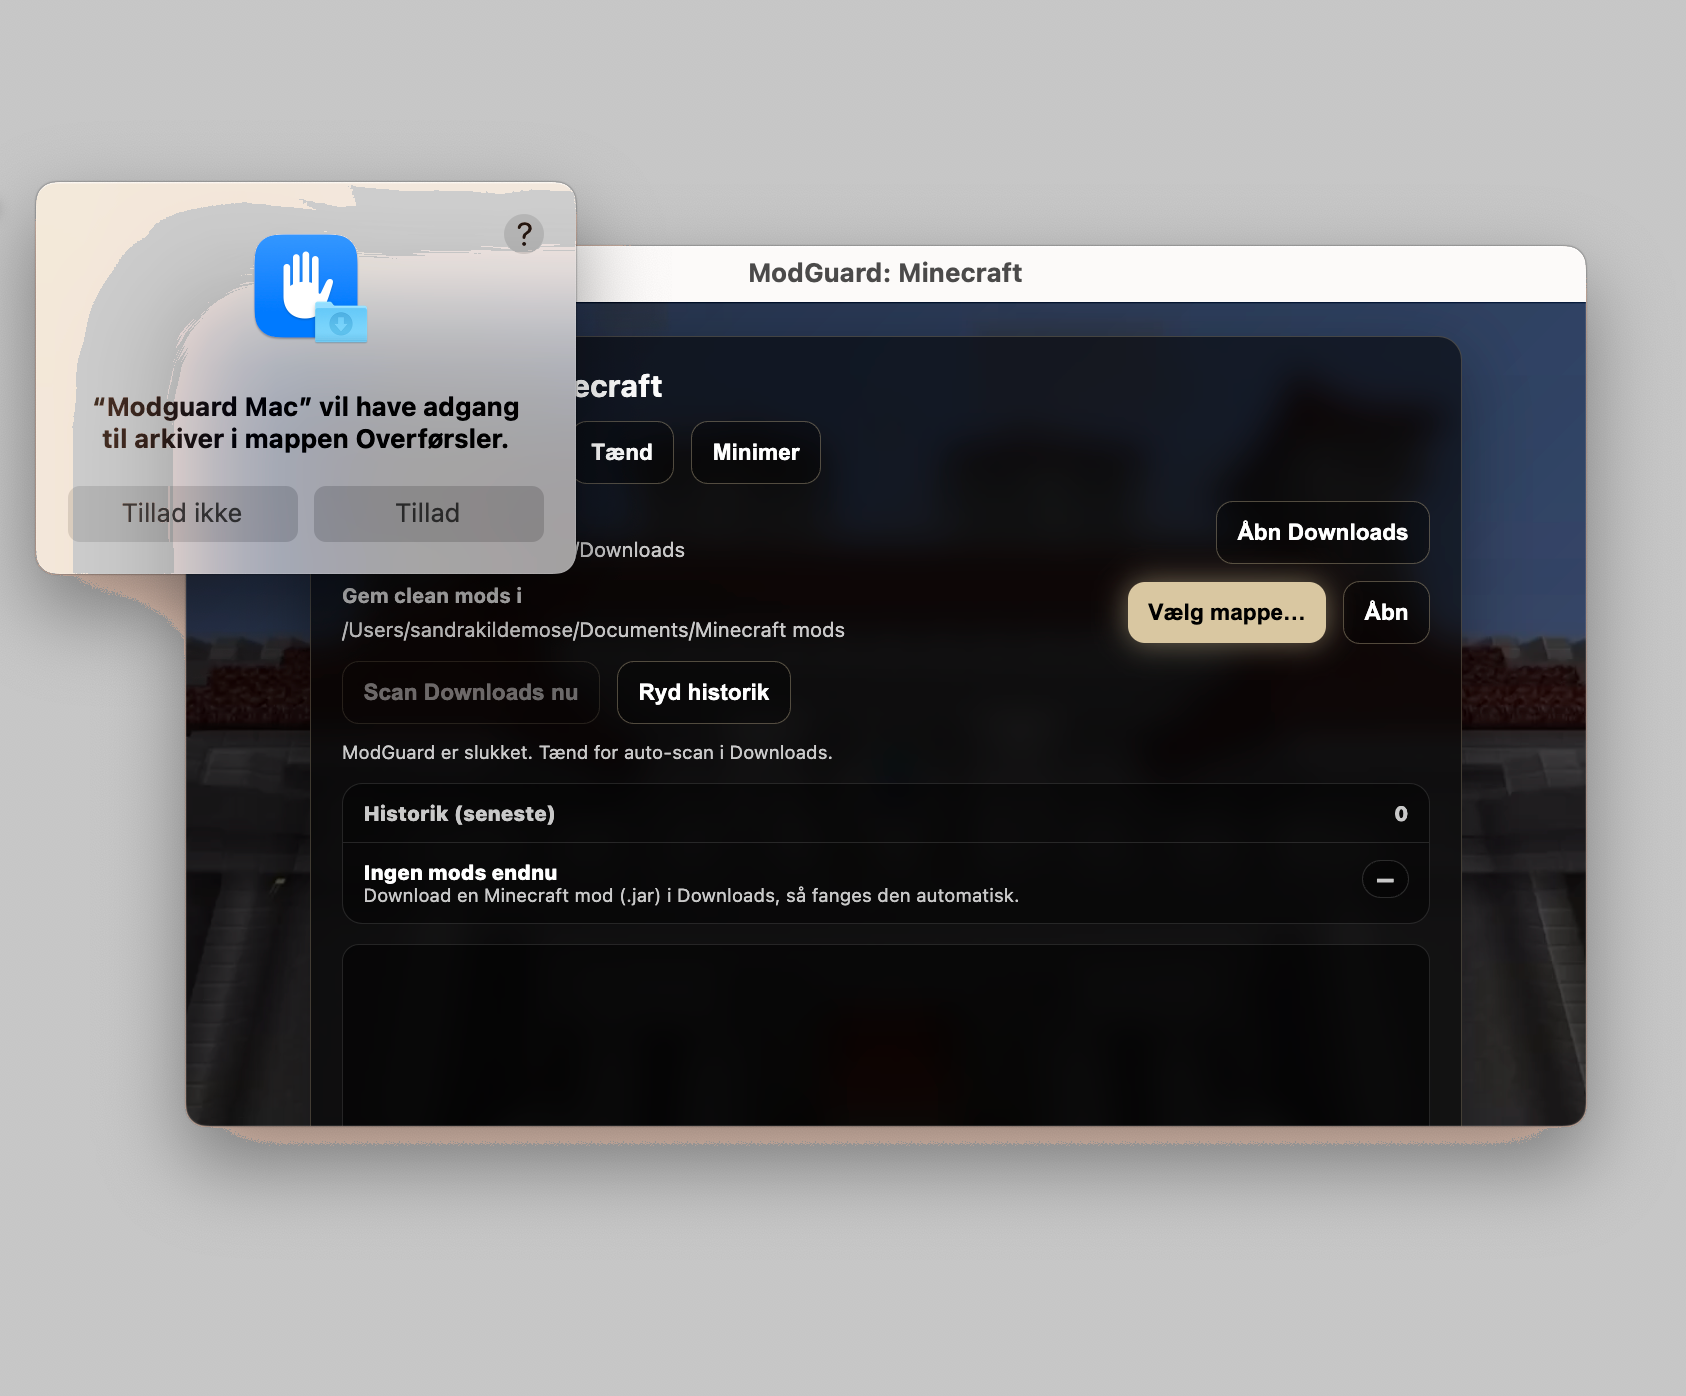Click the help question mark icon in the permission dialog
1686x1396 pixels.
coord(524,234)
